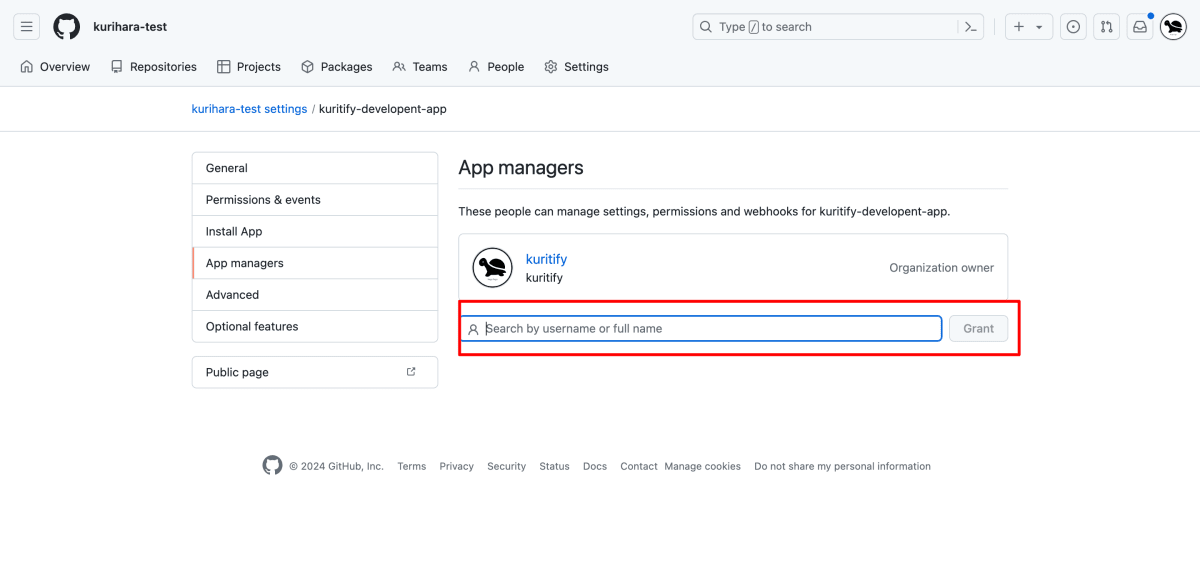Switch to the organization Settings tab

[x=576, y=67]
